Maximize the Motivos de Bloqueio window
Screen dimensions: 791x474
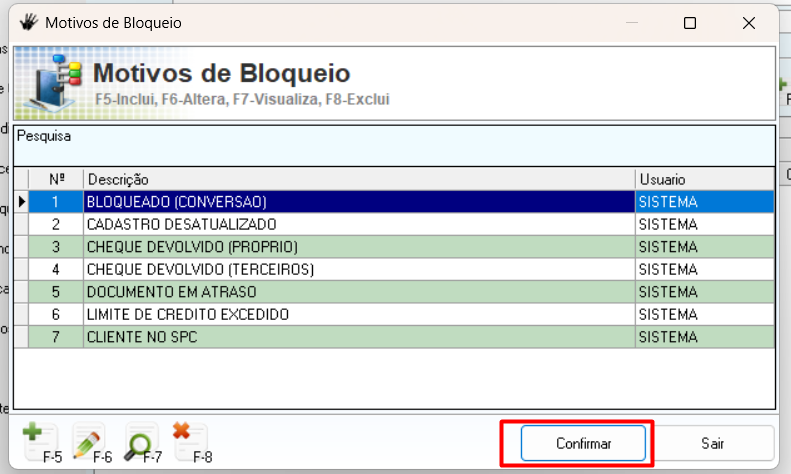[689, 22]
